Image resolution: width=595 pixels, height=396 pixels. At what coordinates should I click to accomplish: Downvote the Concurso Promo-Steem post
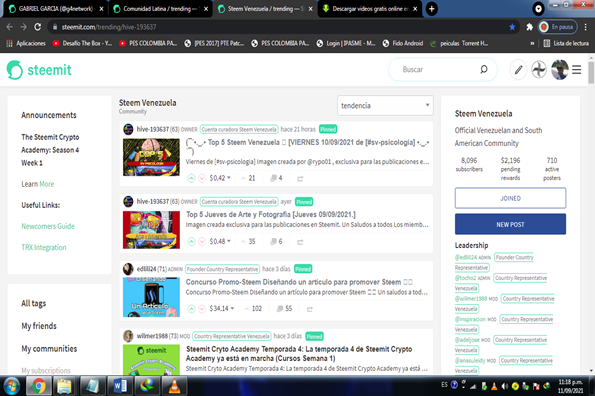click(202, 309)
